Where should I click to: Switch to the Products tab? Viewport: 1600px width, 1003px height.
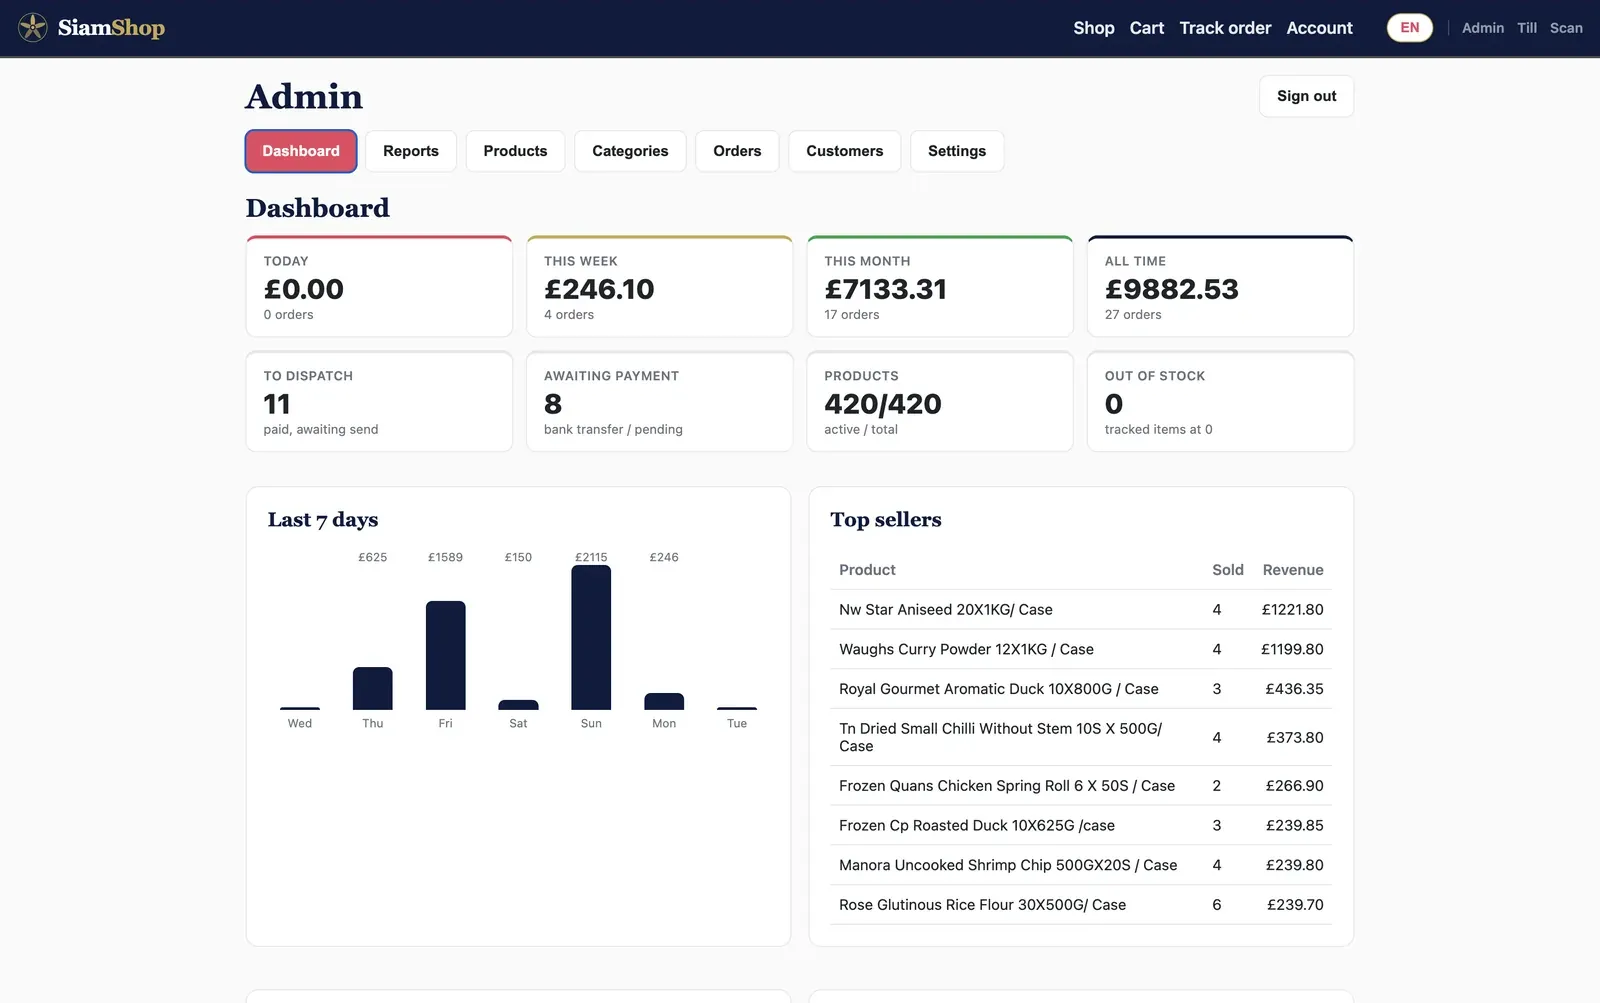click(x=515, y=151)
